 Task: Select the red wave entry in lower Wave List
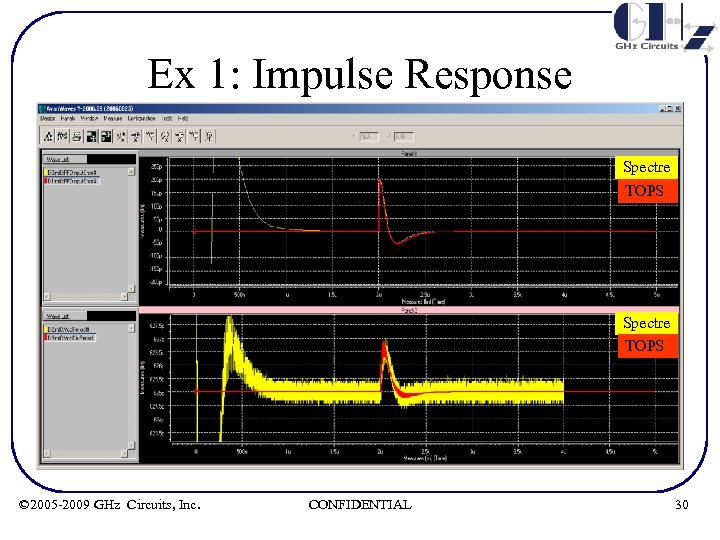tap(69, 338)
